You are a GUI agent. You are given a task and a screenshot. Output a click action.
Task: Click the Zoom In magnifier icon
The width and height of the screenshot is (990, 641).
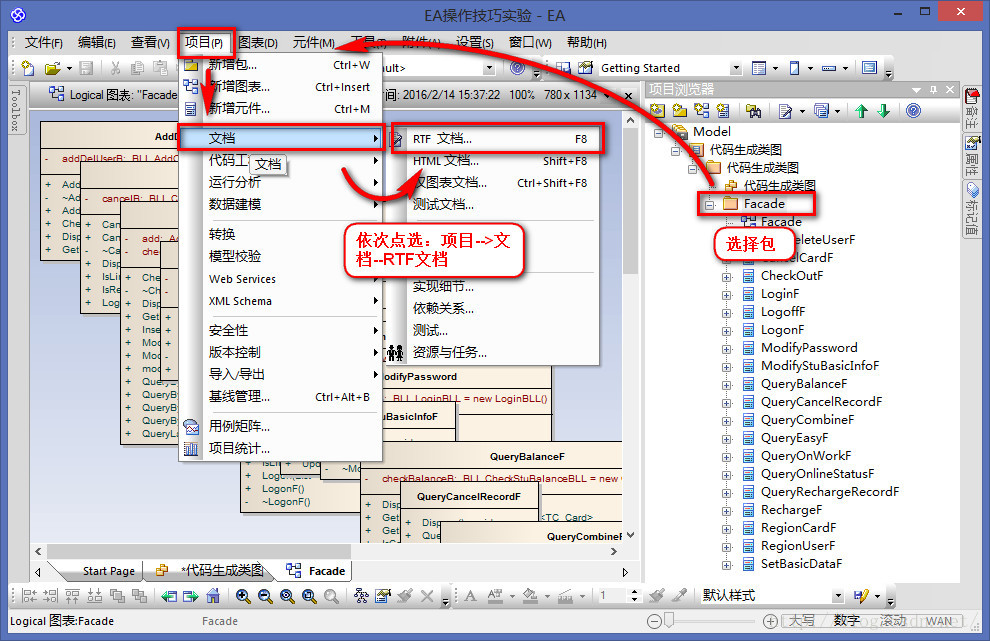[242, 596]
